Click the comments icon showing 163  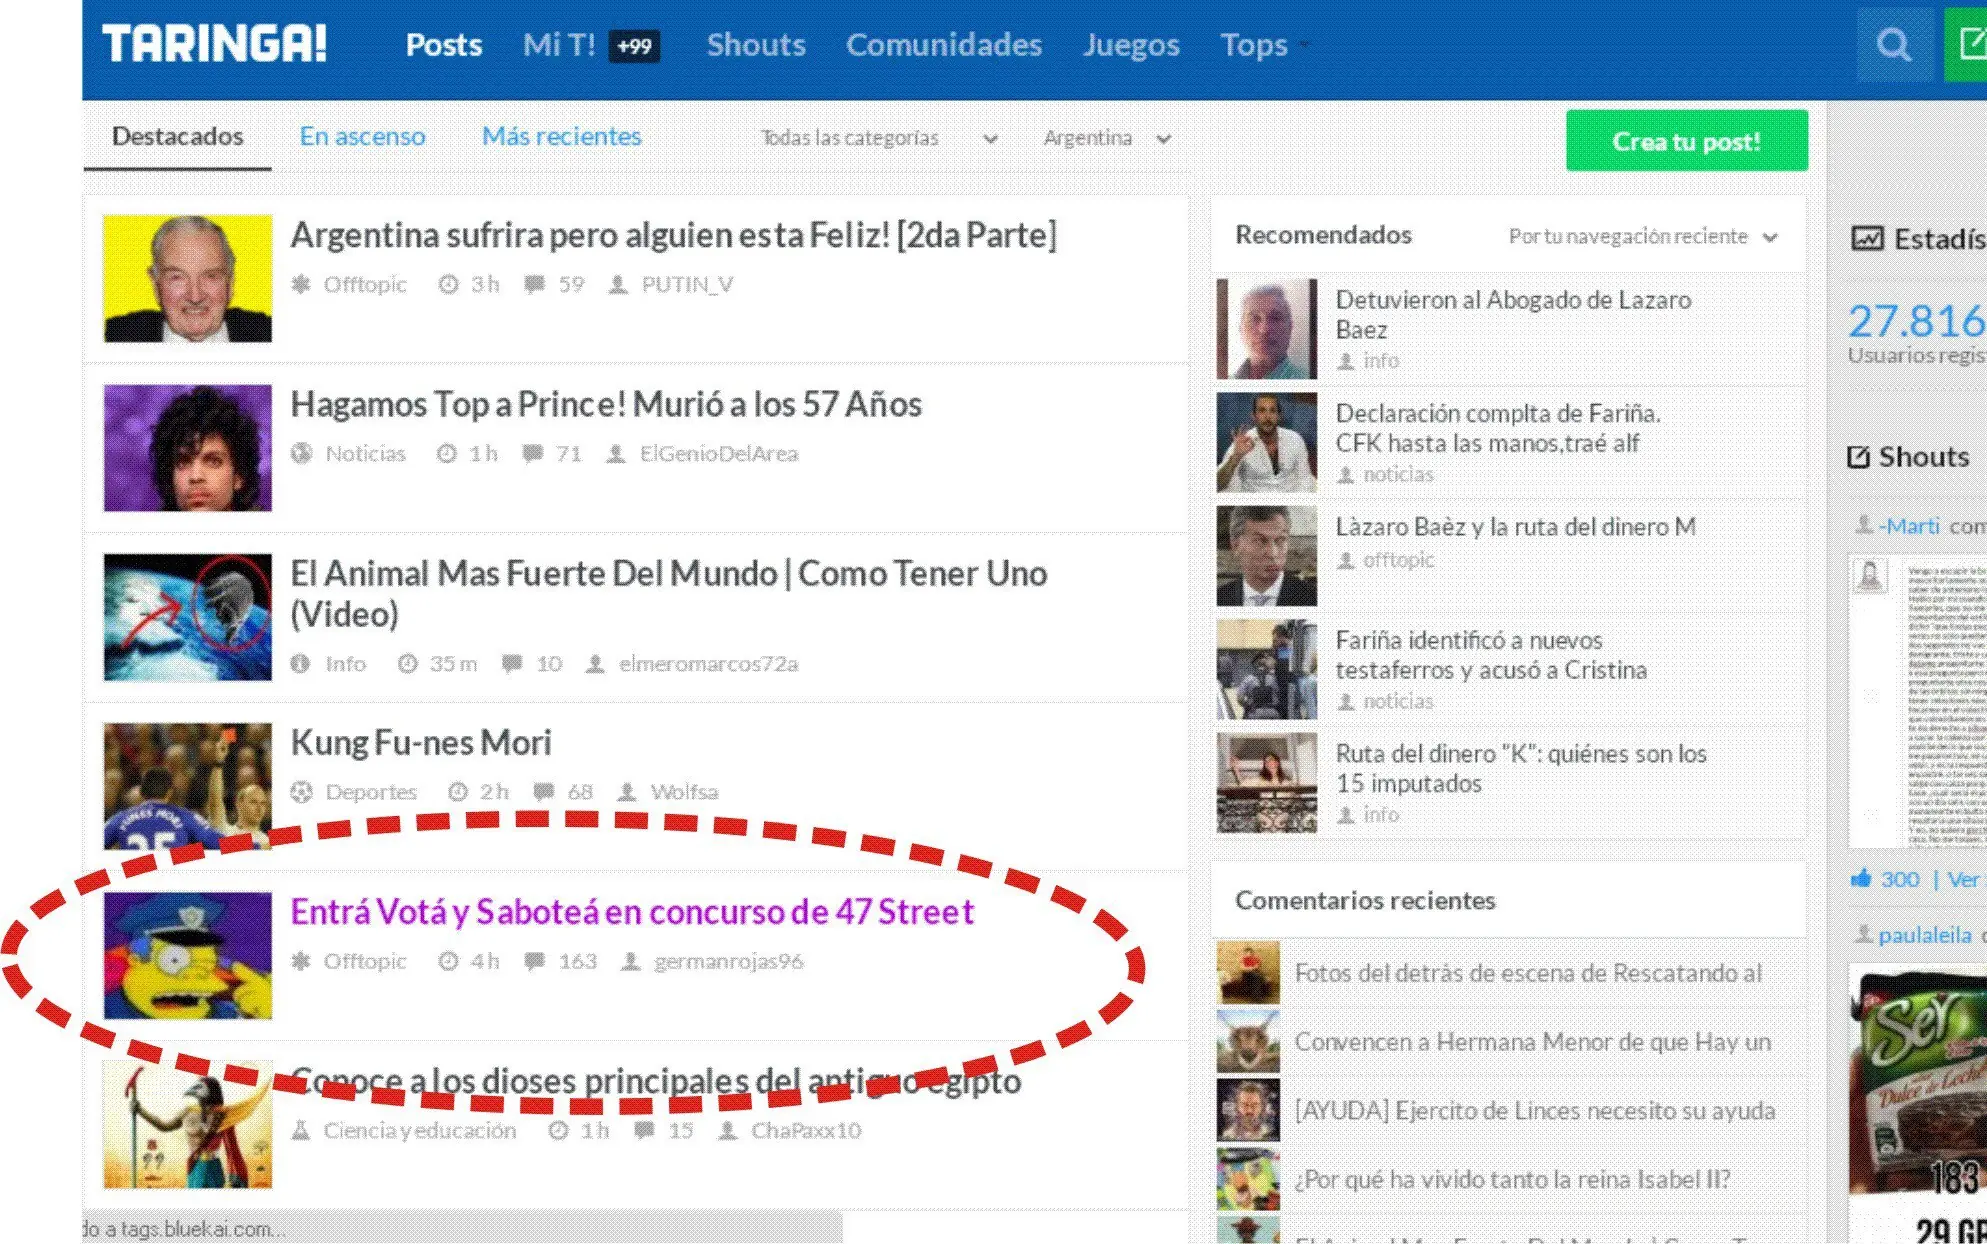pyautogui.click(x=534, y=961)
